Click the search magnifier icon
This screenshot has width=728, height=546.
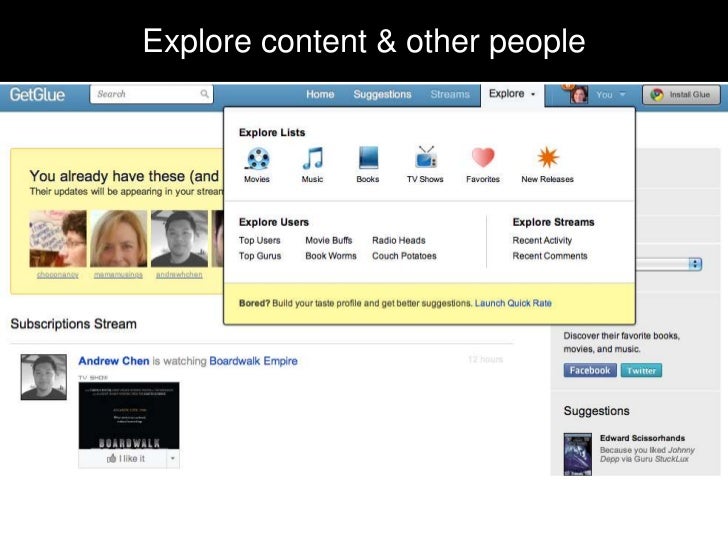(x=205, y=94)
